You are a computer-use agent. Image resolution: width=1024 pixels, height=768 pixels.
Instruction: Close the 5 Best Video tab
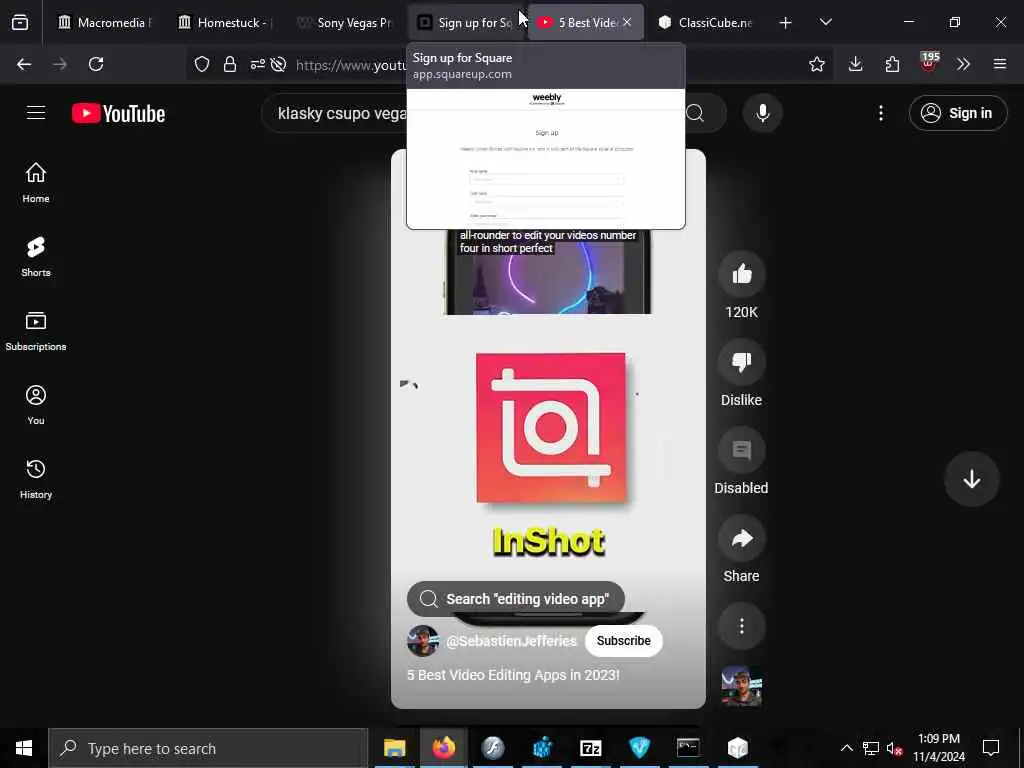click(627, 22)
